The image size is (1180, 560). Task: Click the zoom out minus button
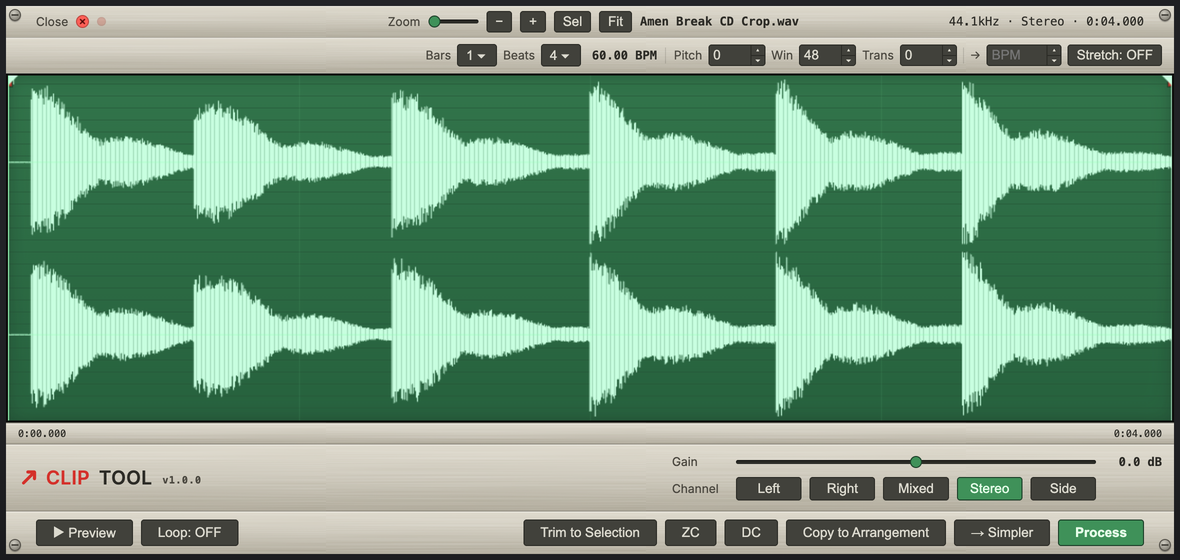[499, 22]
